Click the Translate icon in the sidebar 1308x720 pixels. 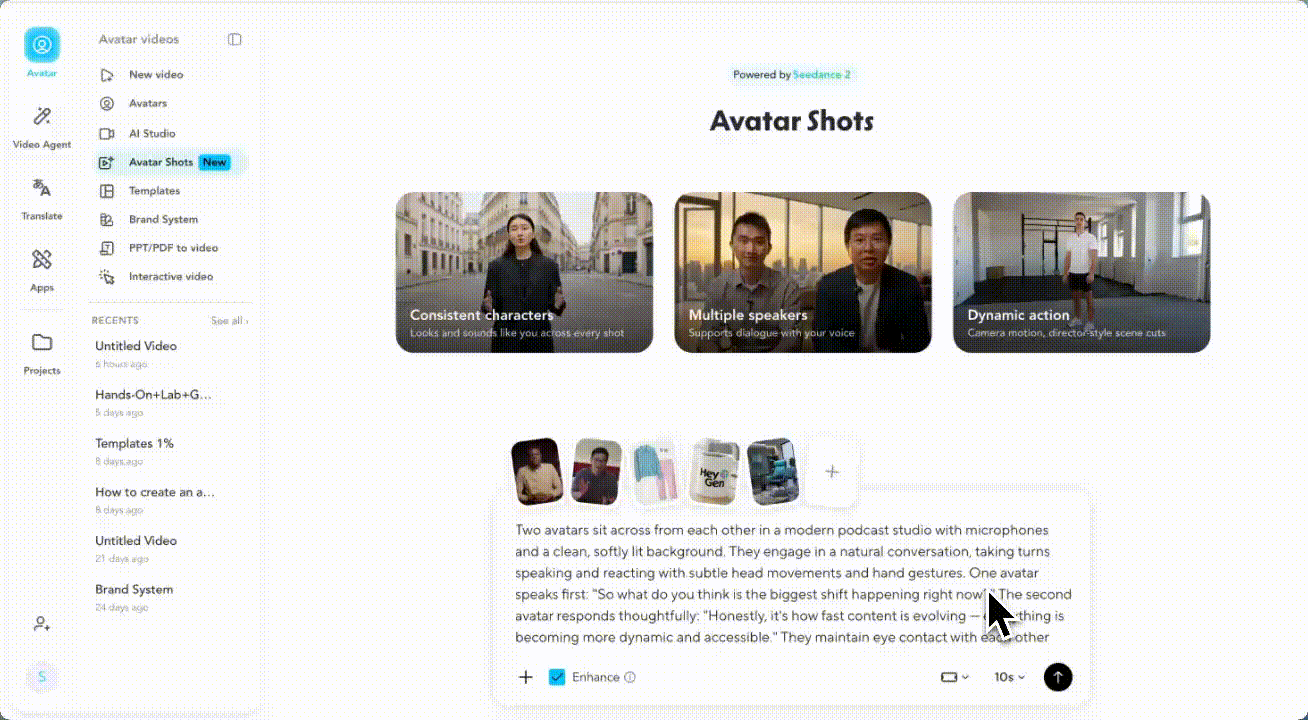pyautogui.click(x=42, y=188)
